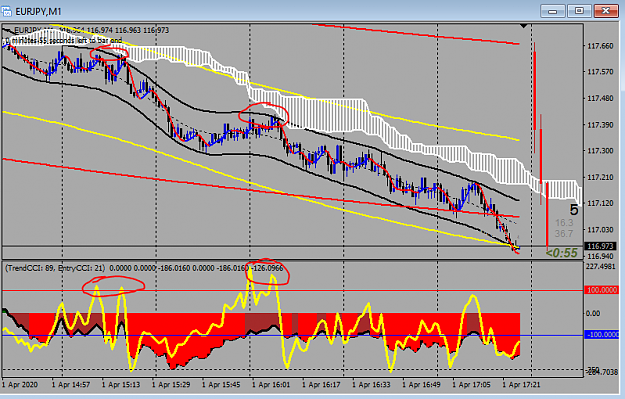Close the EURJPY,M1 chart window

[606, 11]
